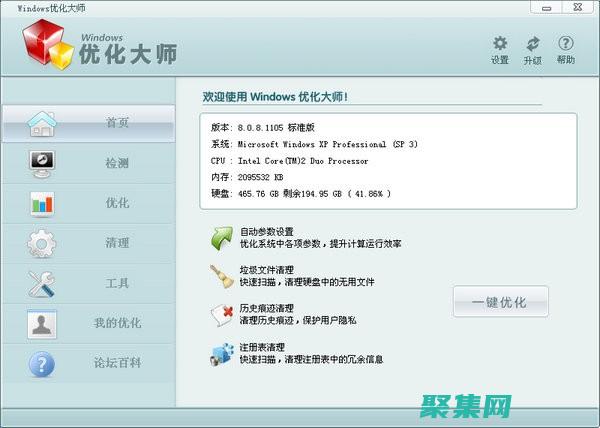
Task: Click the 优化系统中各项参数 description text
Action: [x=320, y=244]
